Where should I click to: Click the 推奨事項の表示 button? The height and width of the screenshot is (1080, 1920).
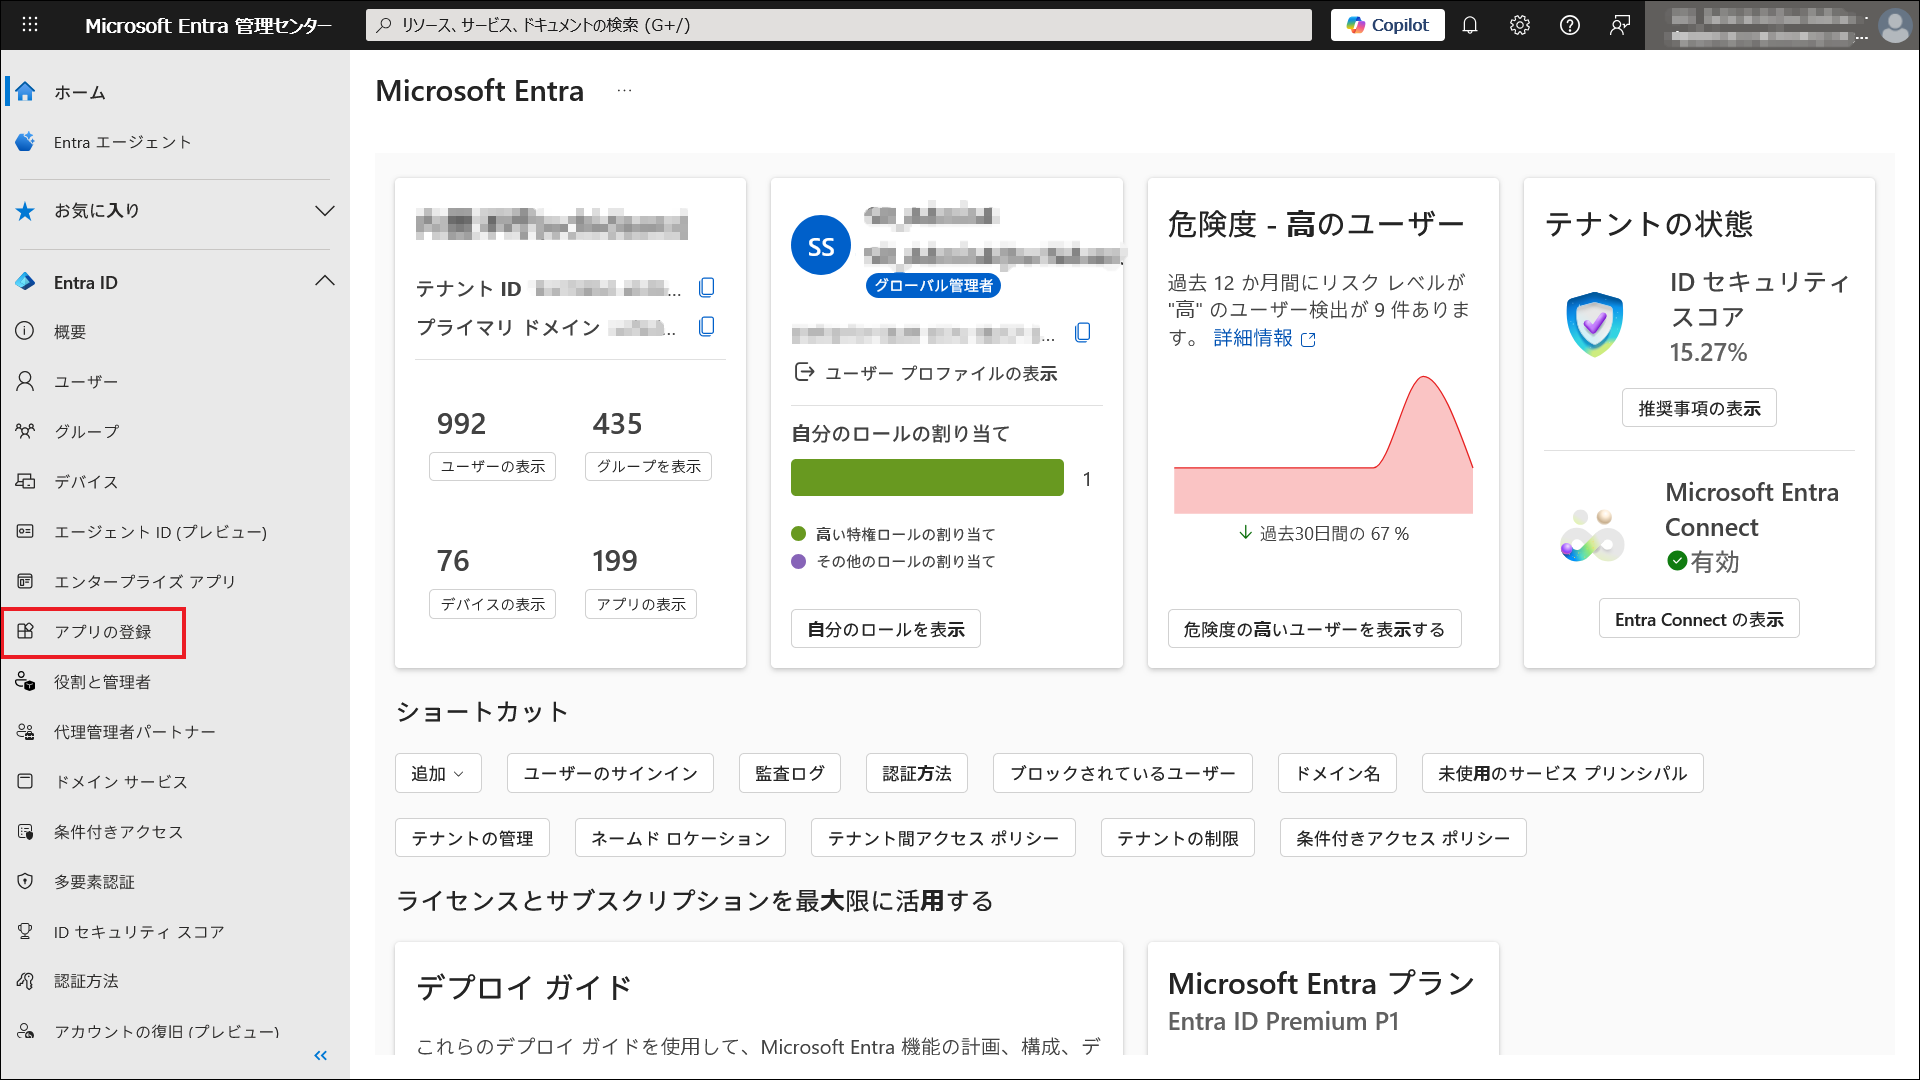(x=1698, y=408)
